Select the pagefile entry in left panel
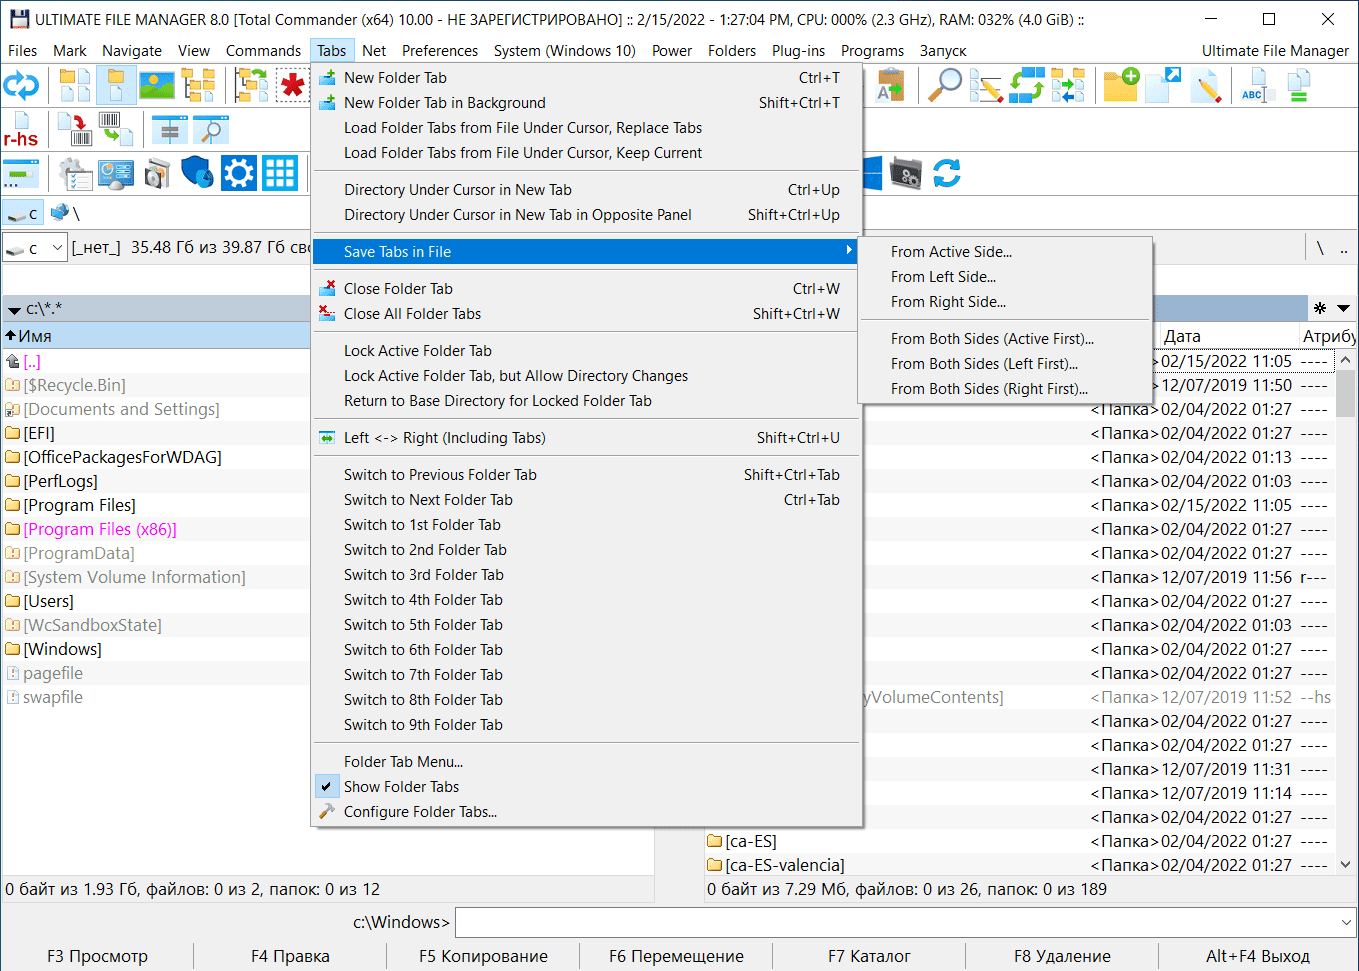 click(x=53, y=673)
